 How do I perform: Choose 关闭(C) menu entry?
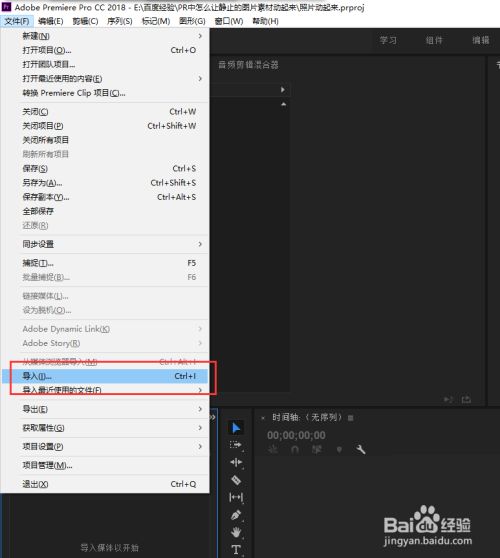(x=105, y=112)
